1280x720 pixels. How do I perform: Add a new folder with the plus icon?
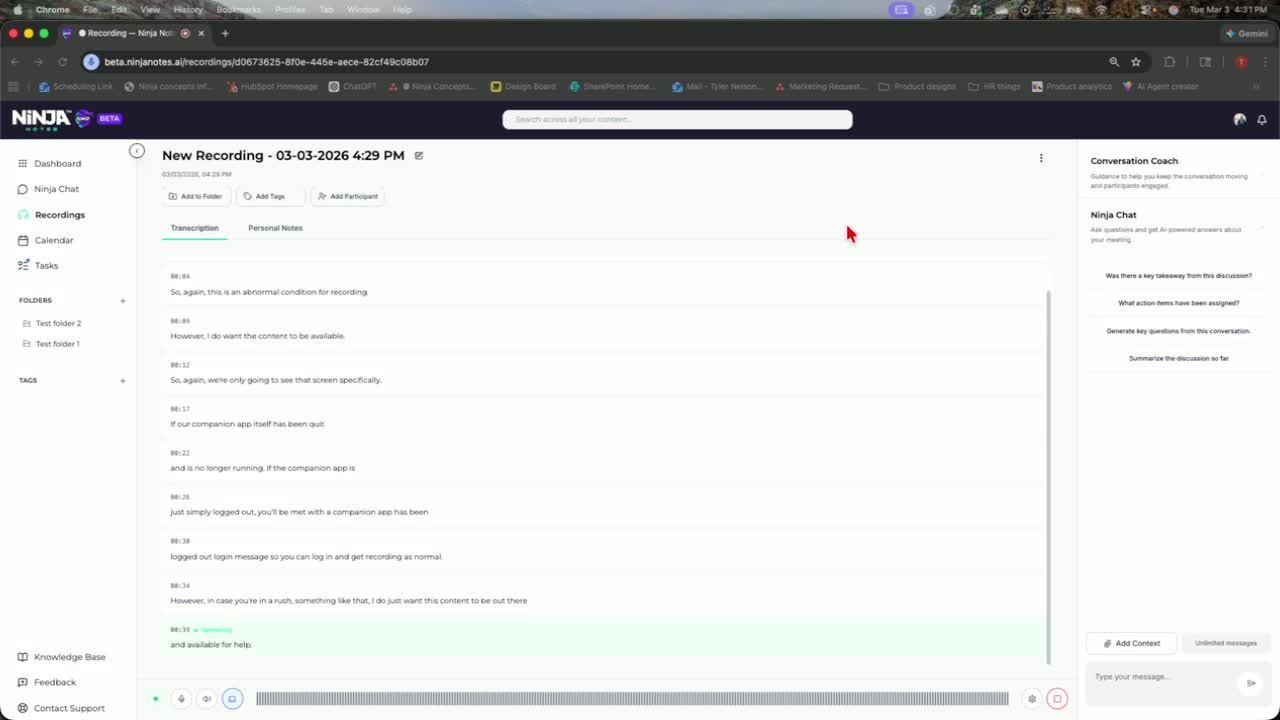point(123,300)
